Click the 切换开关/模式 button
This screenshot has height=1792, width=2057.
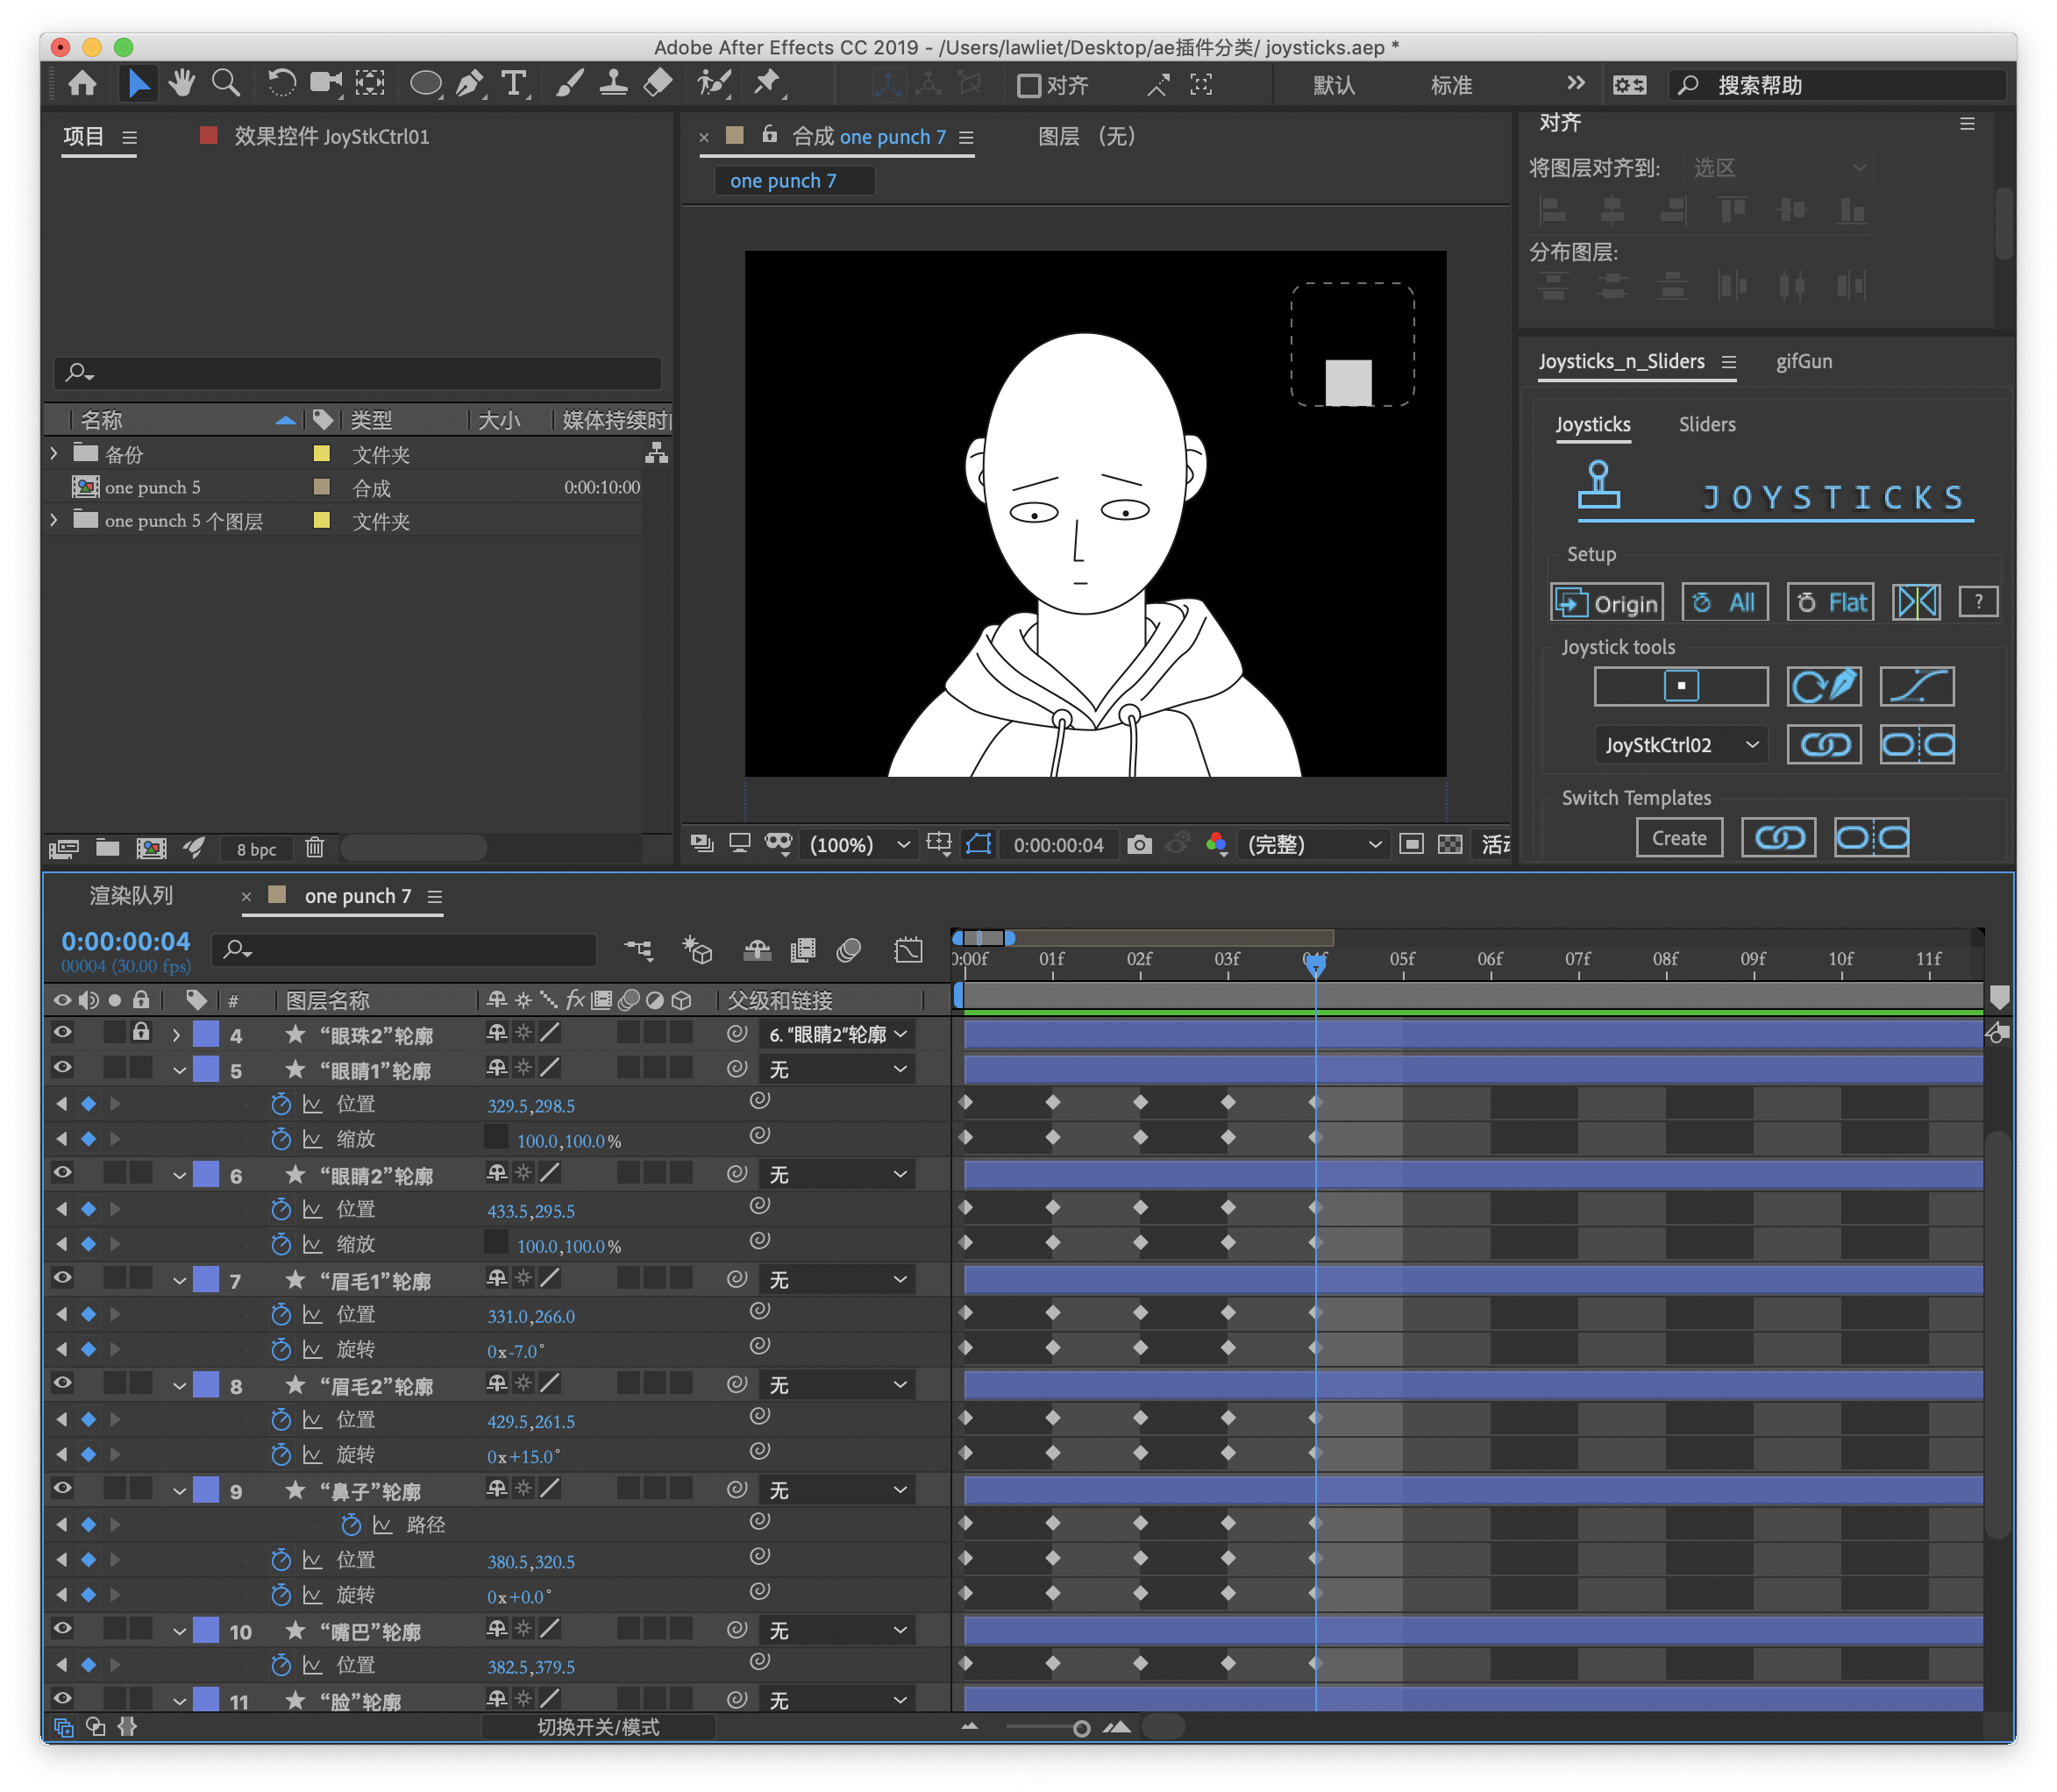[598, 1727]
